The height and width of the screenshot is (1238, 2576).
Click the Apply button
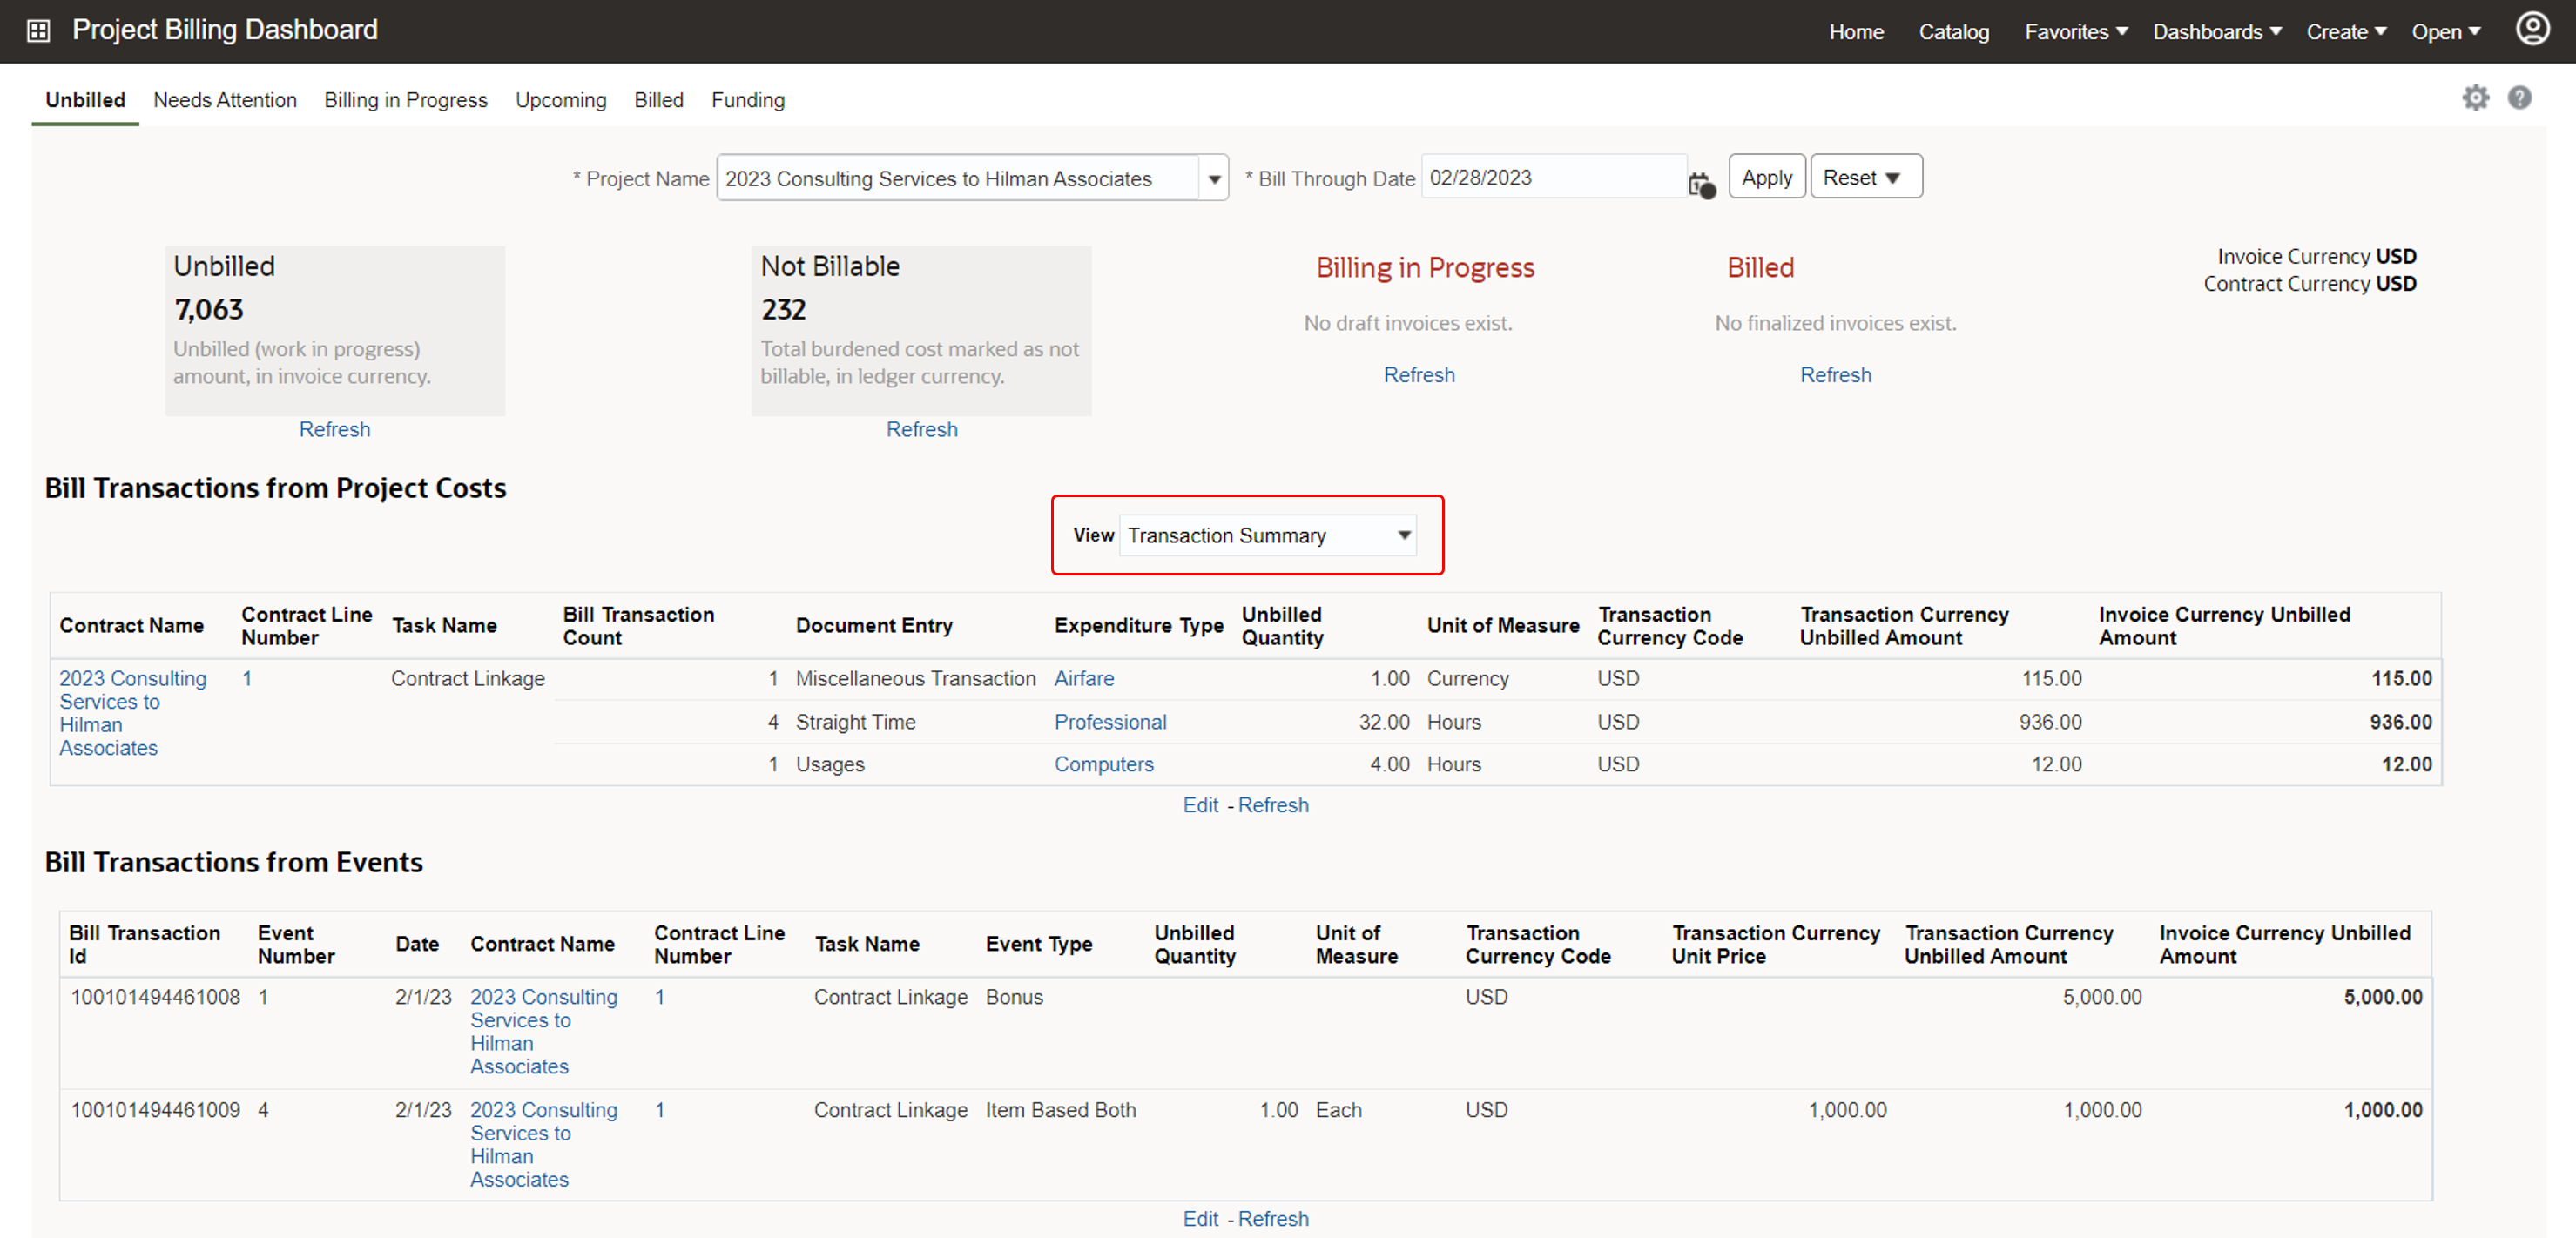(x=1767, y=176)
